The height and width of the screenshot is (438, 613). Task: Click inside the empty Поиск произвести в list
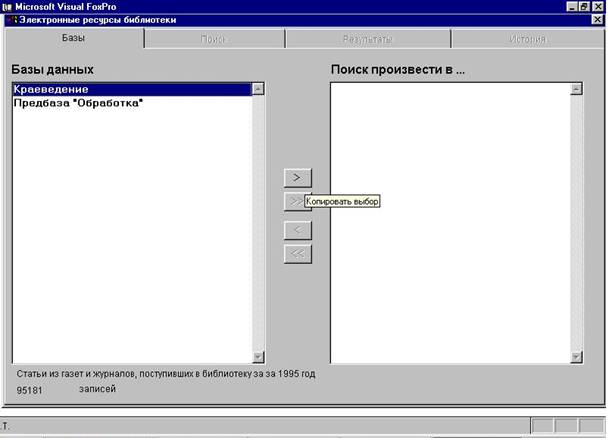450,220
